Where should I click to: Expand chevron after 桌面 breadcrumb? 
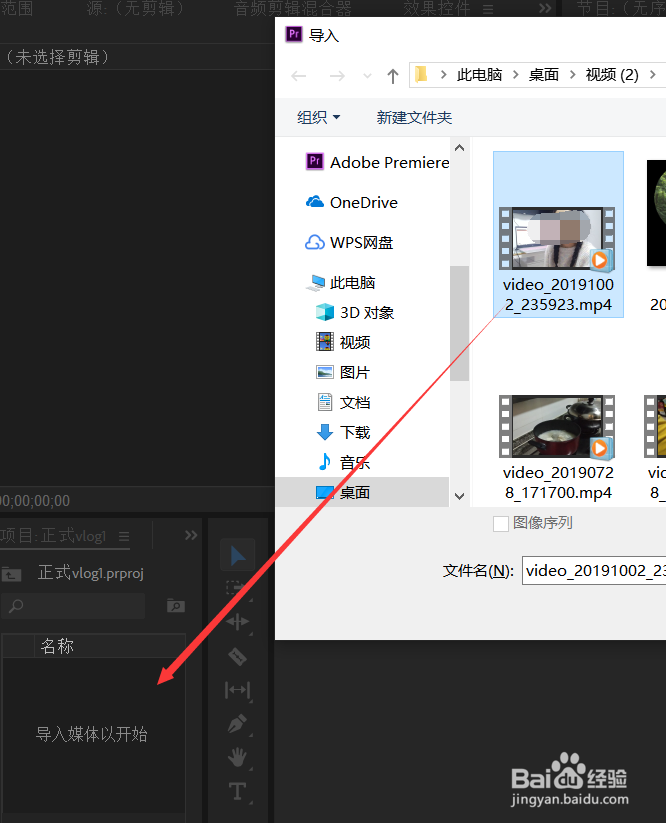tap(573, 75)
